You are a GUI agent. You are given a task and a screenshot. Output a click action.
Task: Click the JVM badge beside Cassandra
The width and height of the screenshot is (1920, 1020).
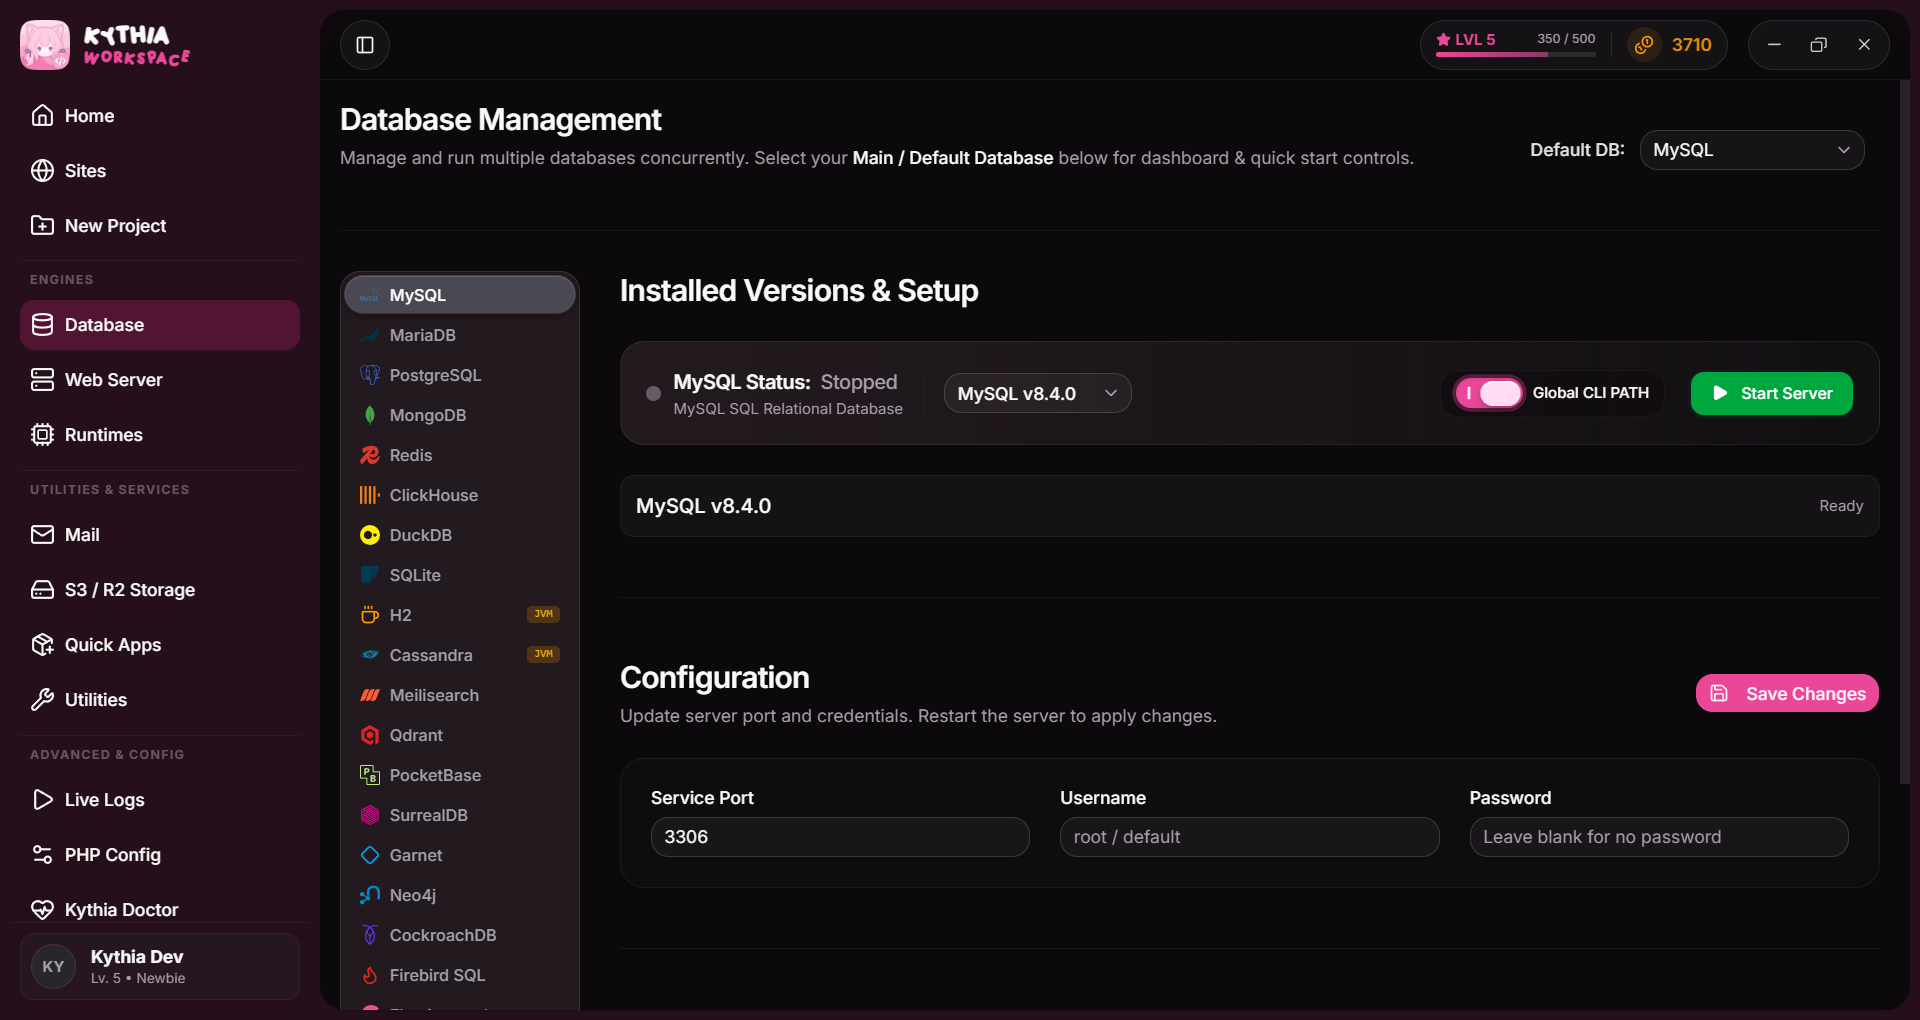(x=543, y=654)
